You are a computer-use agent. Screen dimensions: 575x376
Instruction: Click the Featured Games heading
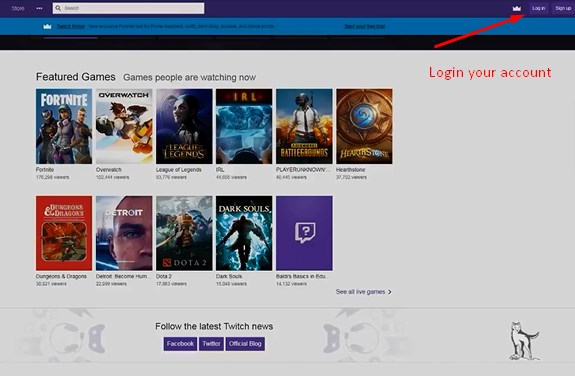pos(76,77)
